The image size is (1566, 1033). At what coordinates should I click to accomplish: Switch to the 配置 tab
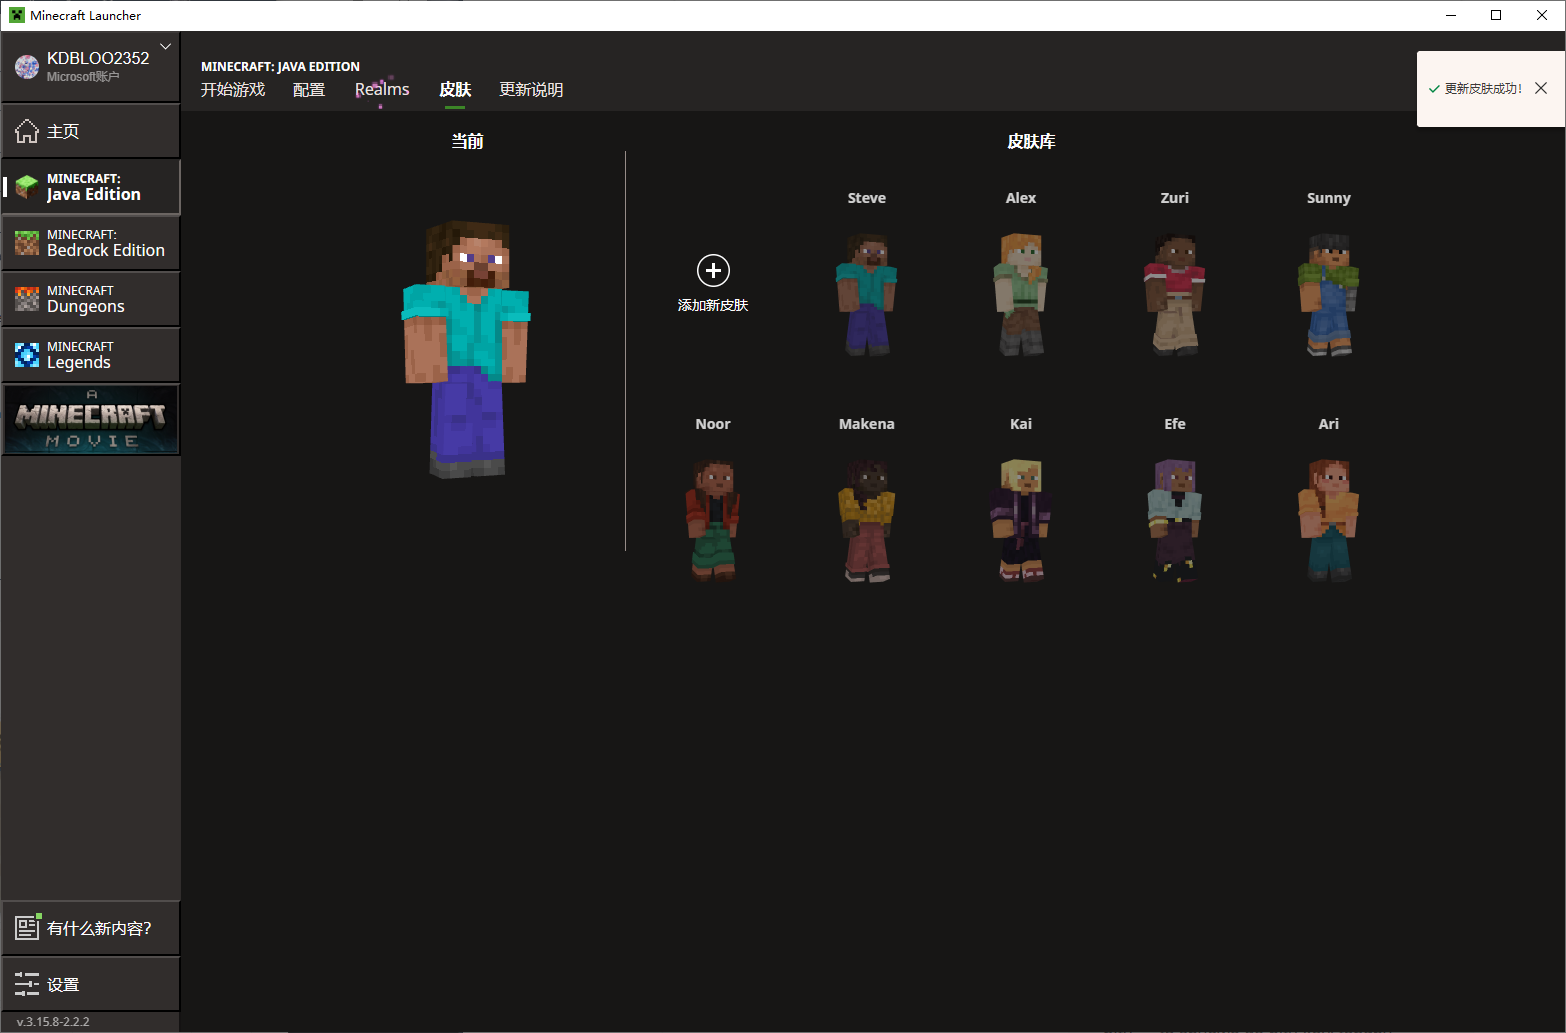click(309, 89)
